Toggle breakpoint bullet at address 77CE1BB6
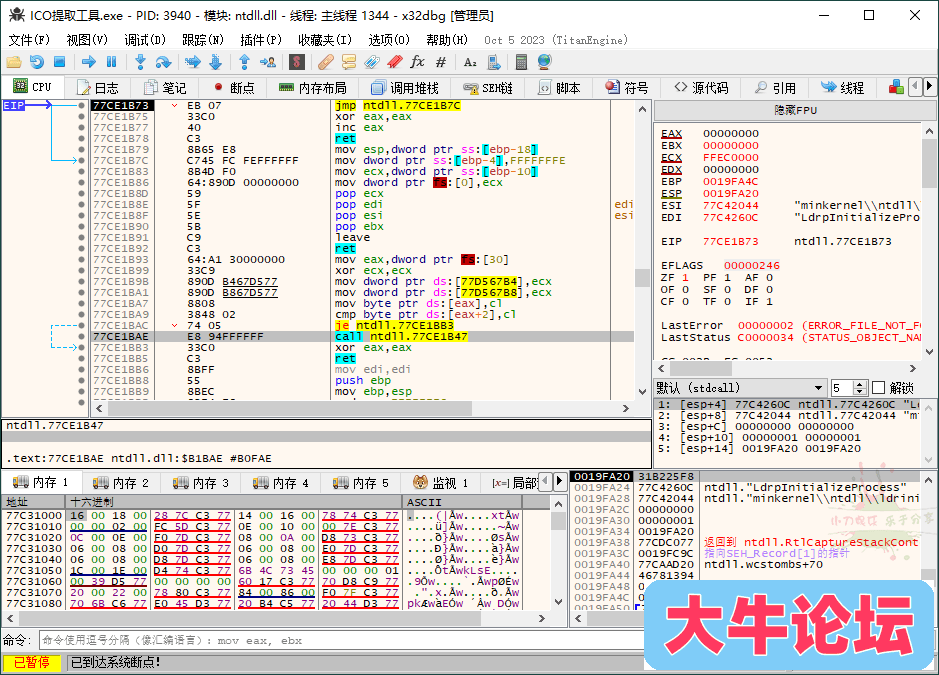This screenshot has height=675, width=939. click(x=81, y=370)
